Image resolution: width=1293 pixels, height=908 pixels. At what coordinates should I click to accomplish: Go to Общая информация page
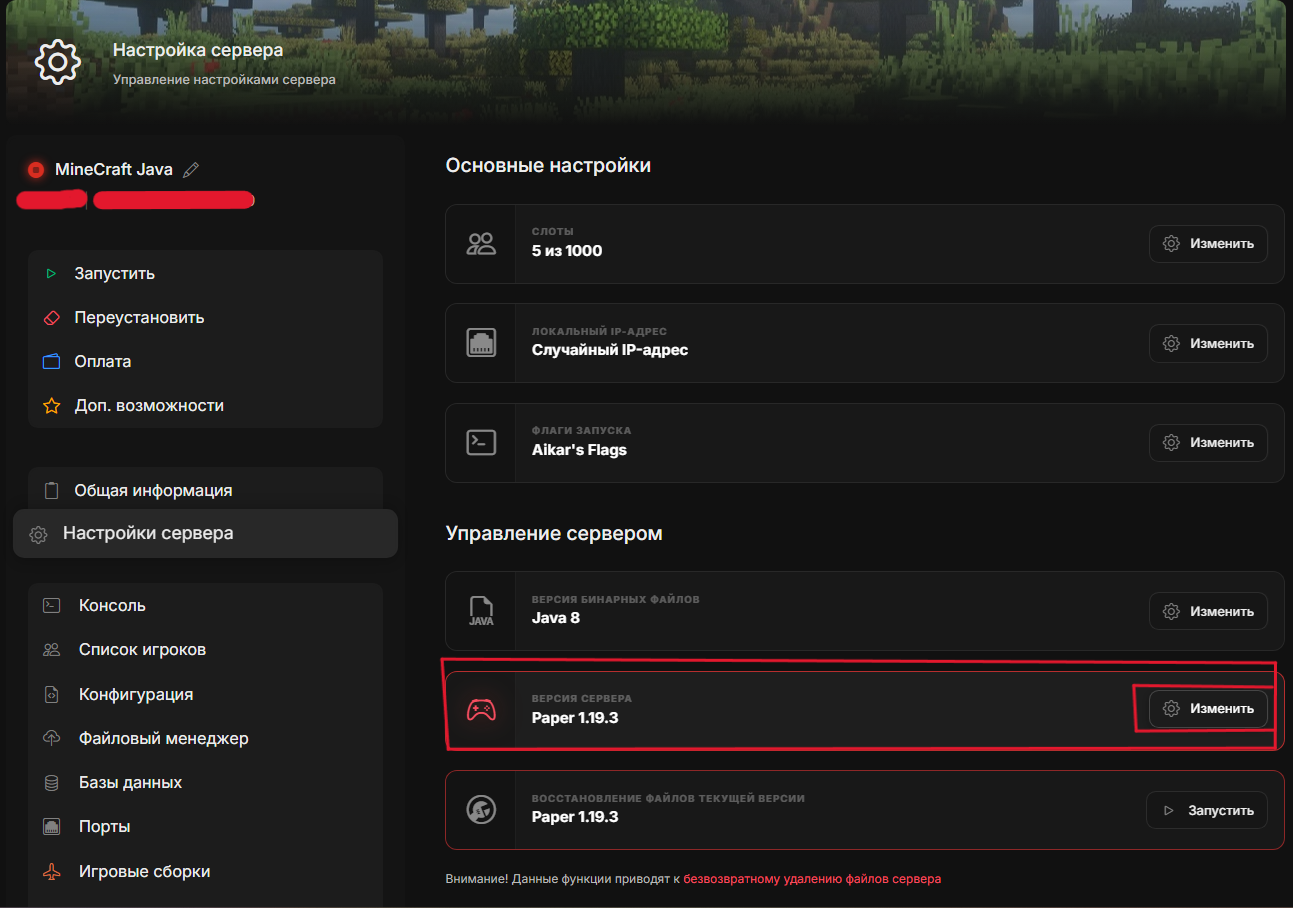point(205,491)
